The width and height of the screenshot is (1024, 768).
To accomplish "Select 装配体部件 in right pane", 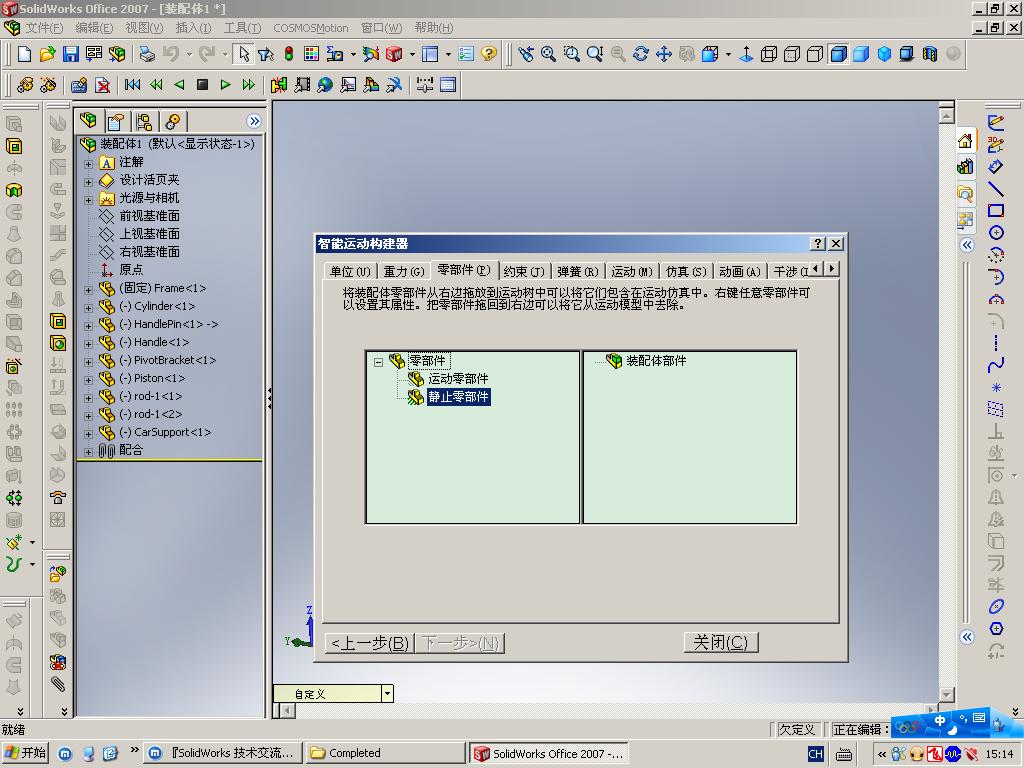I will pos(656,360).
